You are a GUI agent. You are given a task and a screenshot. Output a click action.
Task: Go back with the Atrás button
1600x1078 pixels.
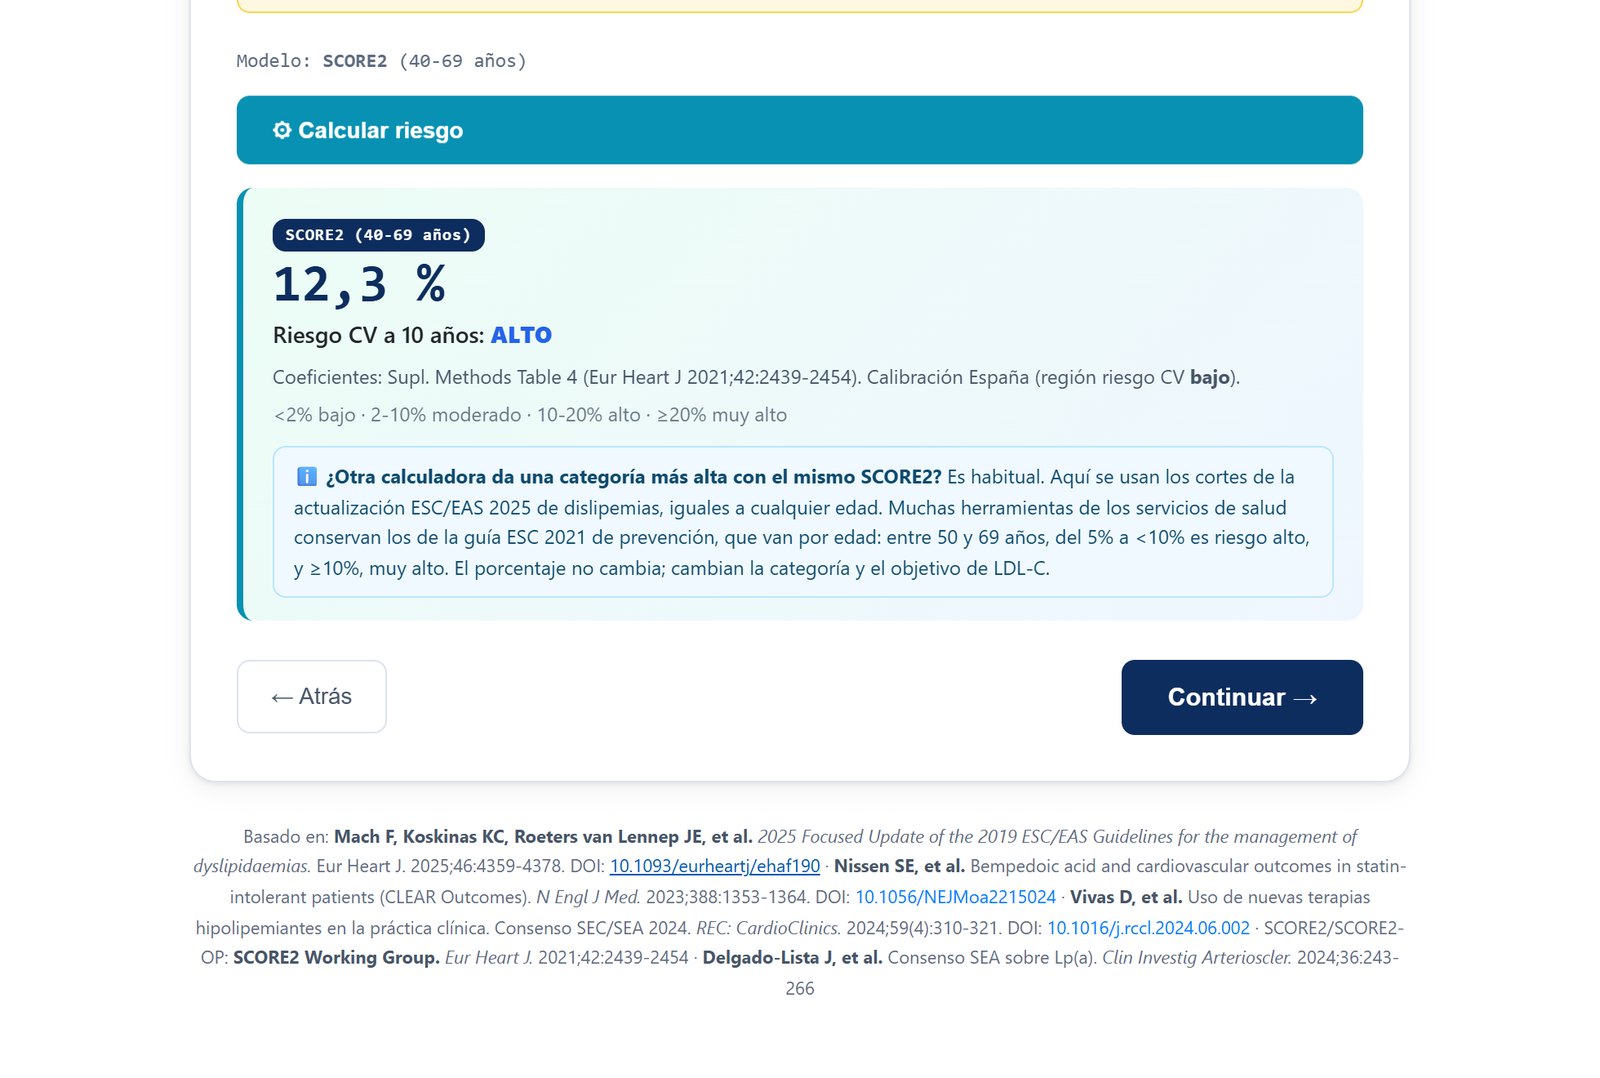311,696
